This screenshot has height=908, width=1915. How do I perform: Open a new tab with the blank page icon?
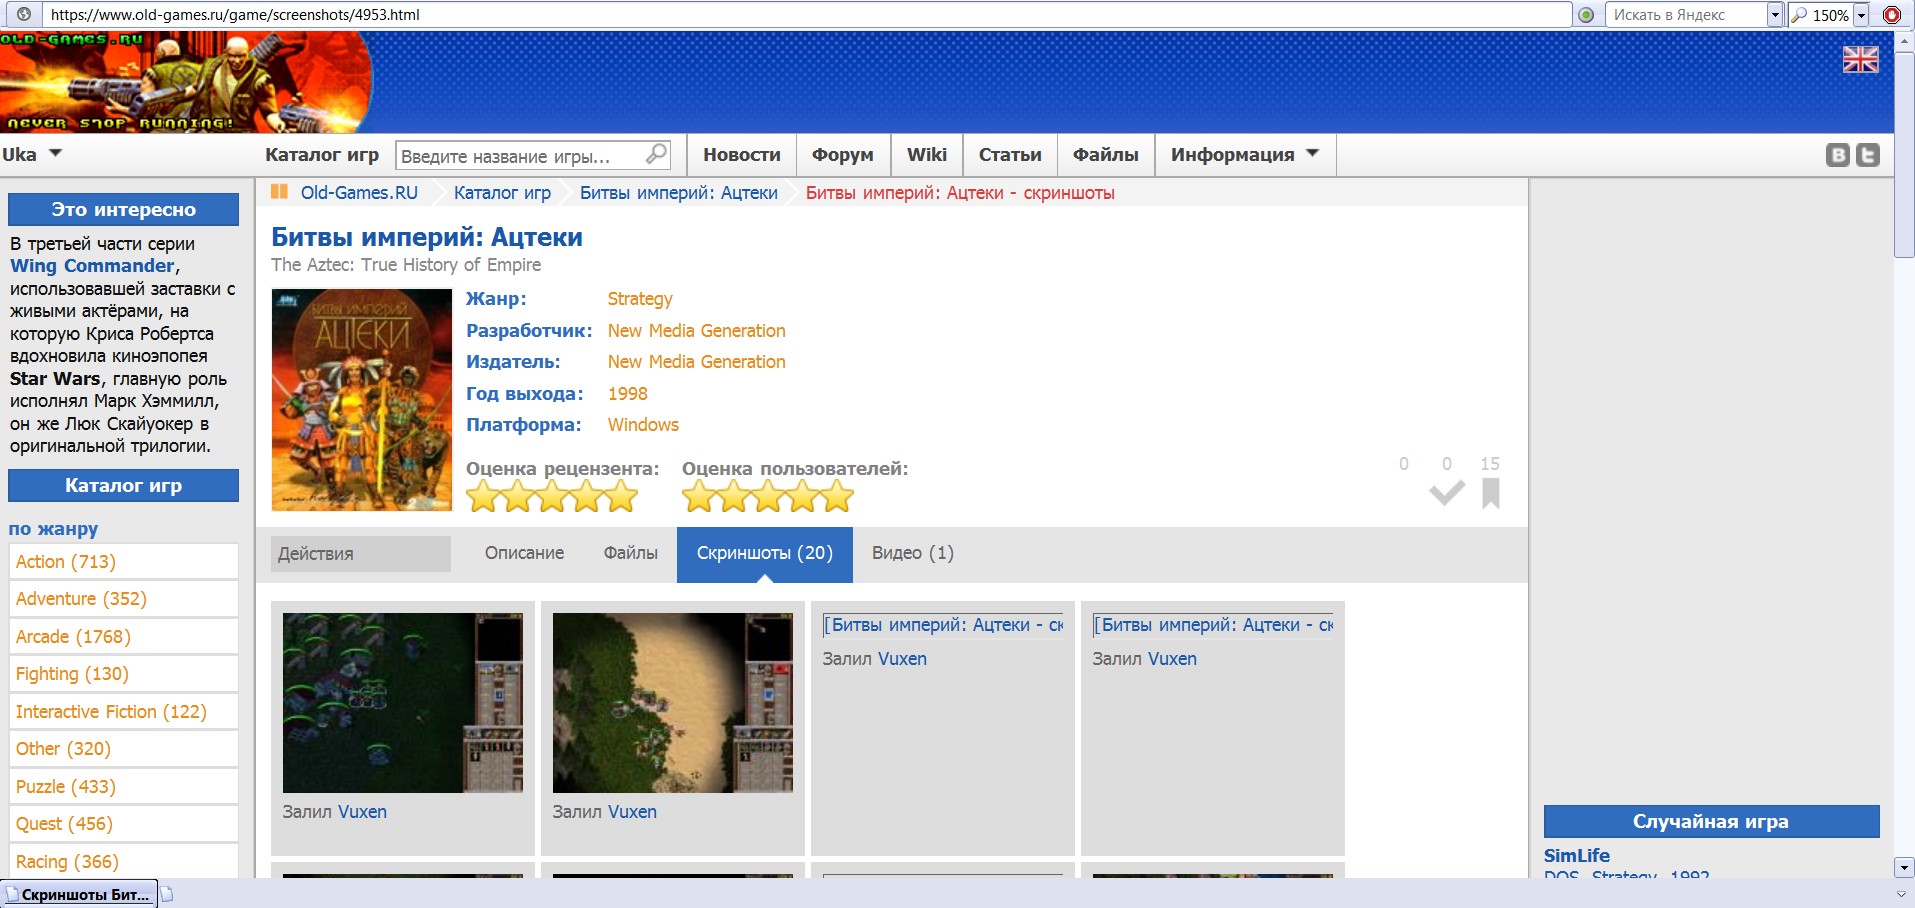click(167, 893)
